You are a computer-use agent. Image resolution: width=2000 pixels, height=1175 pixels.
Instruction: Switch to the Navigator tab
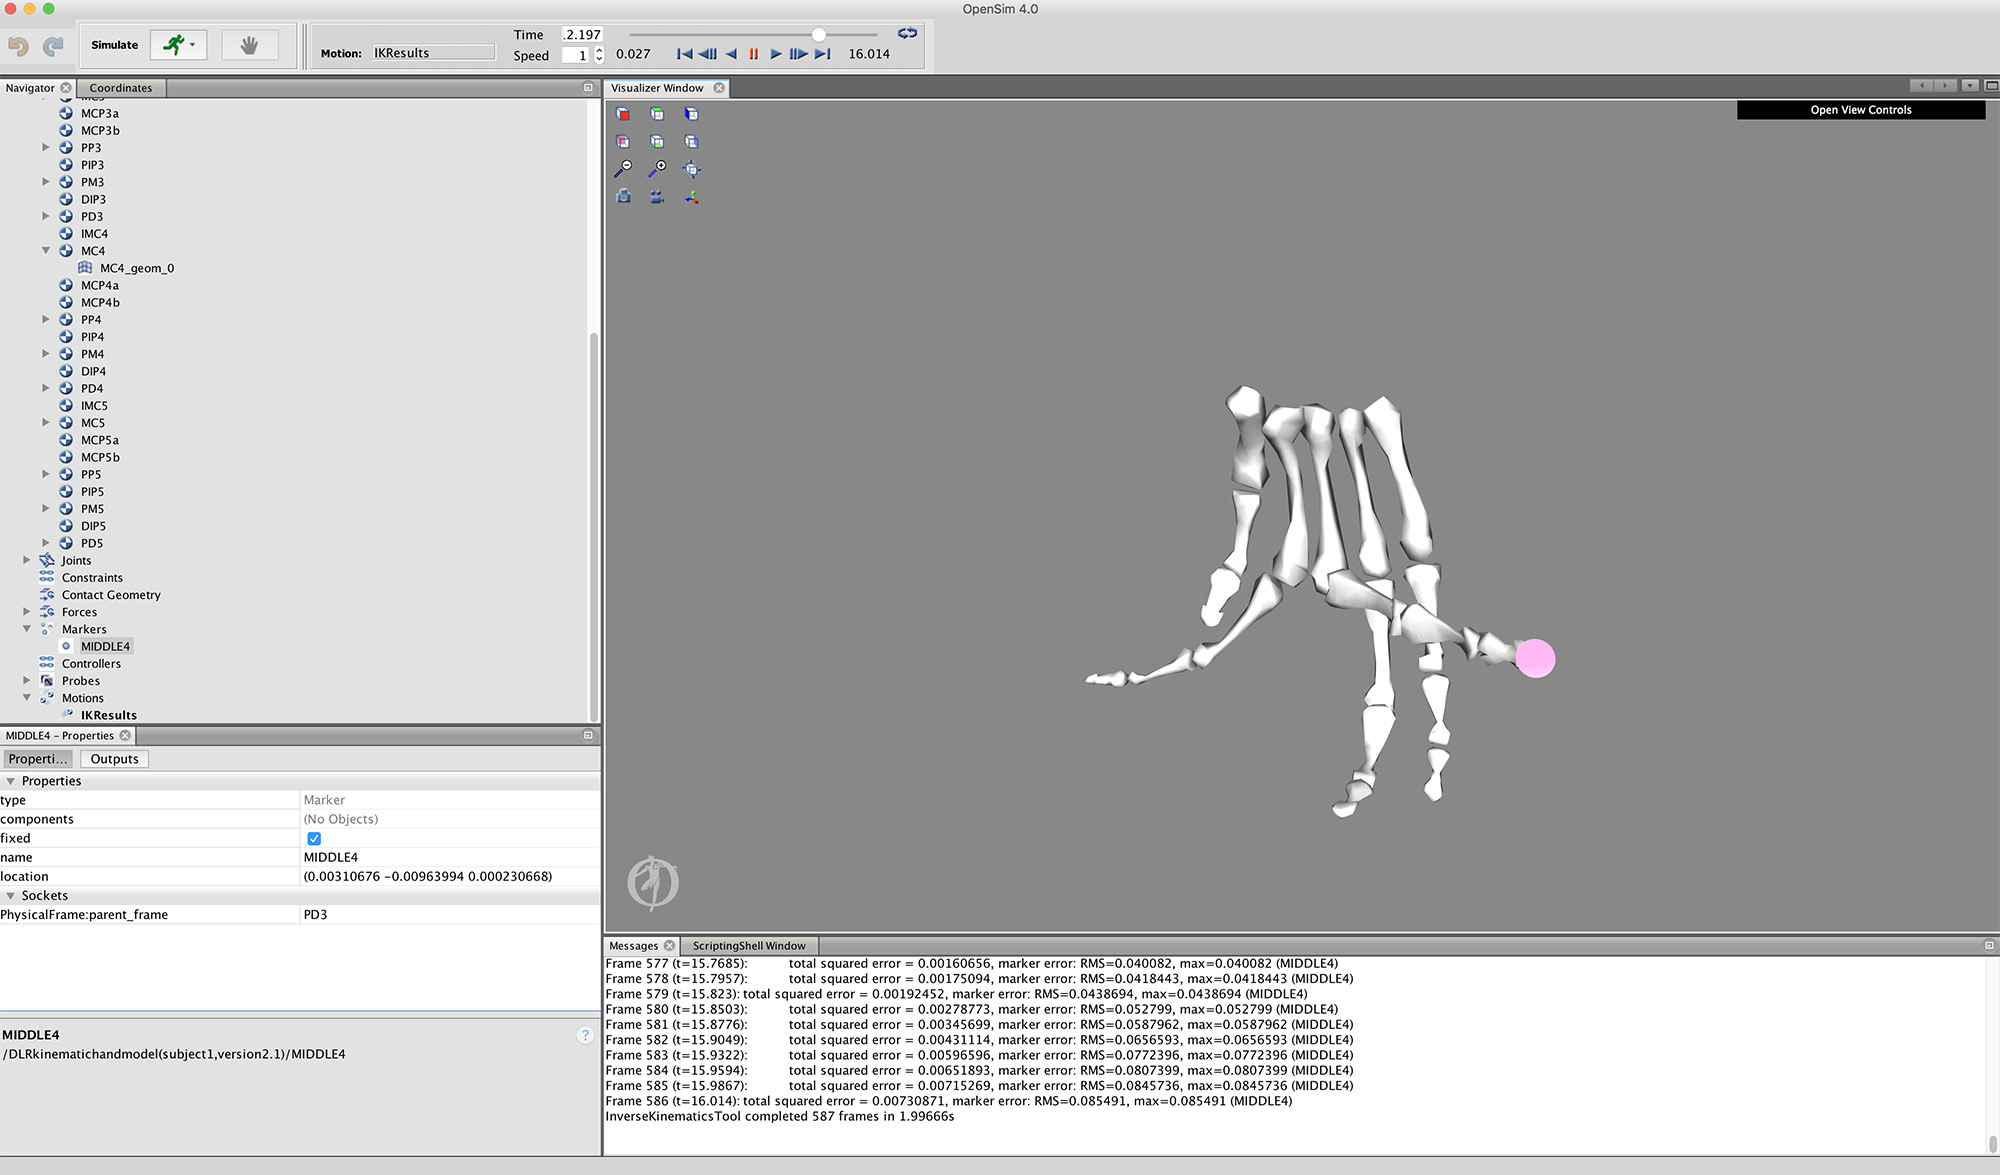coord(30,88)
